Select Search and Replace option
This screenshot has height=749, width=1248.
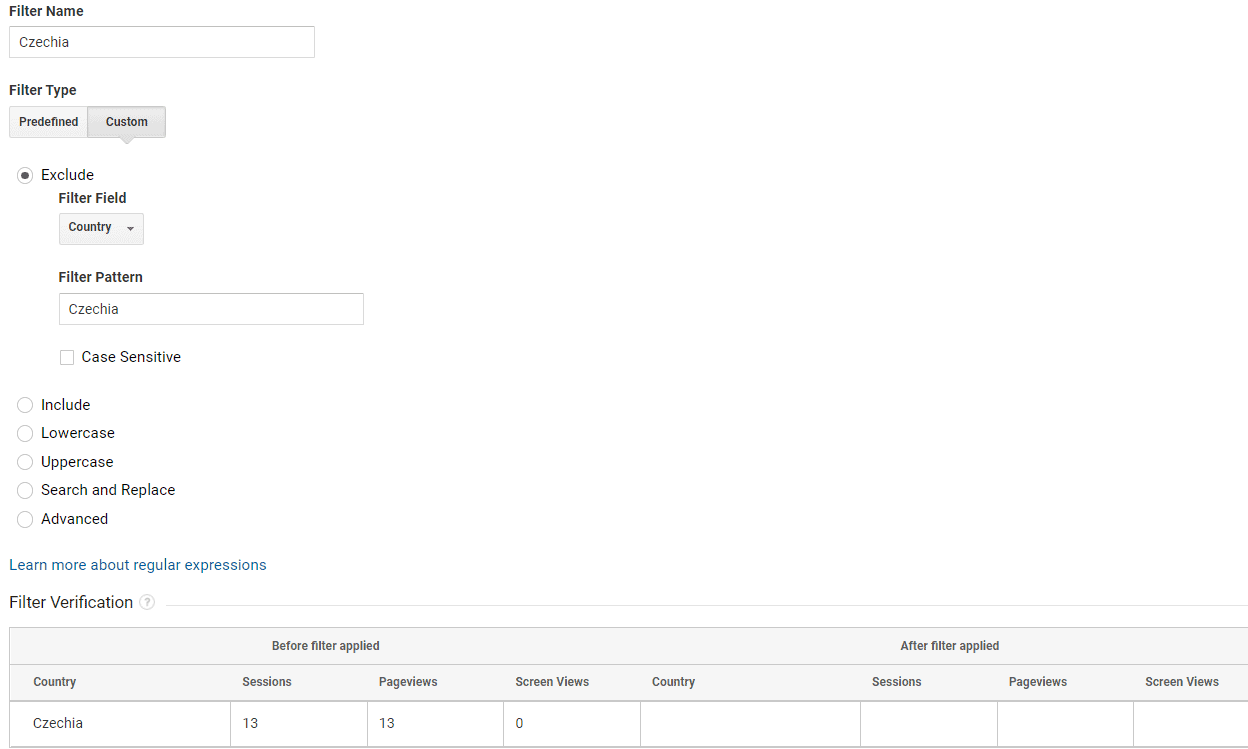(25, 490)
